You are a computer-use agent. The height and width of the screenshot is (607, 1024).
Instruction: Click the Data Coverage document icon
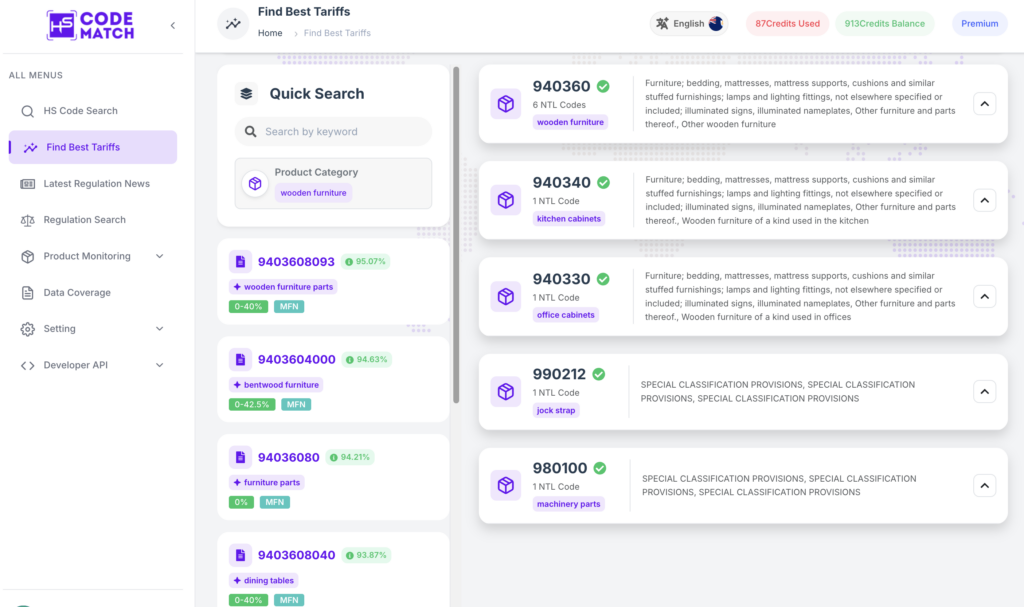(27, 293)
